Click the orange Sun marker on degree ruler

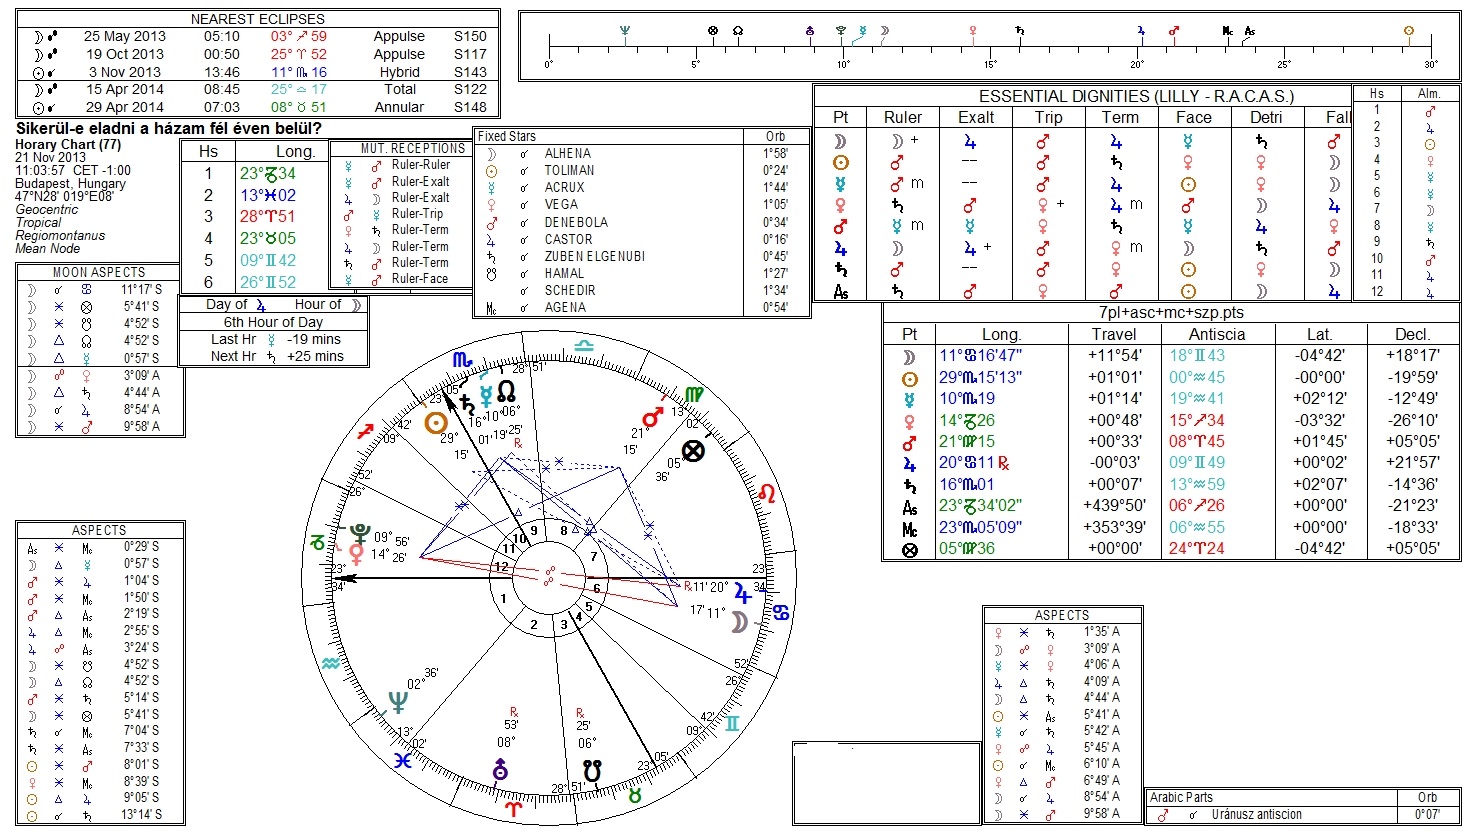1409,31
